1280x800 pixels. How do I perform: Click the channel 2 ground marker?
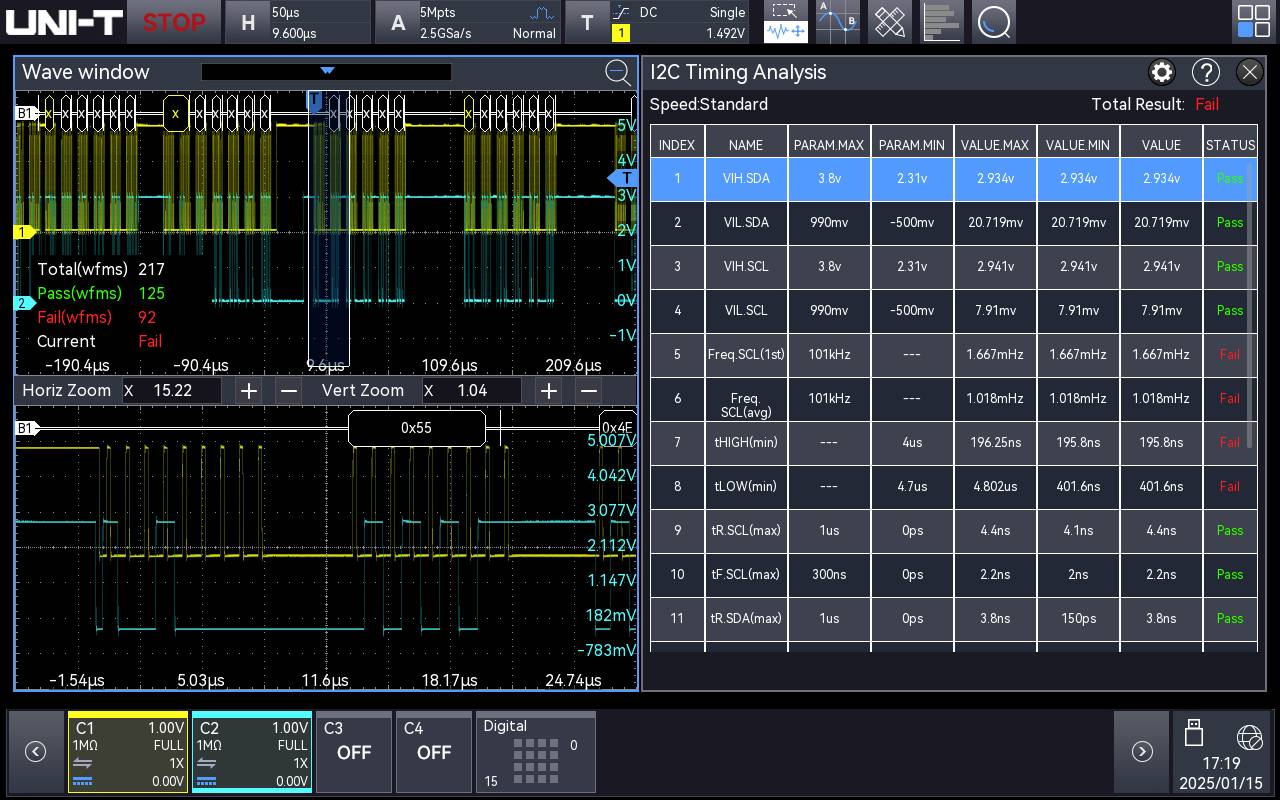[x=24, y=303]
